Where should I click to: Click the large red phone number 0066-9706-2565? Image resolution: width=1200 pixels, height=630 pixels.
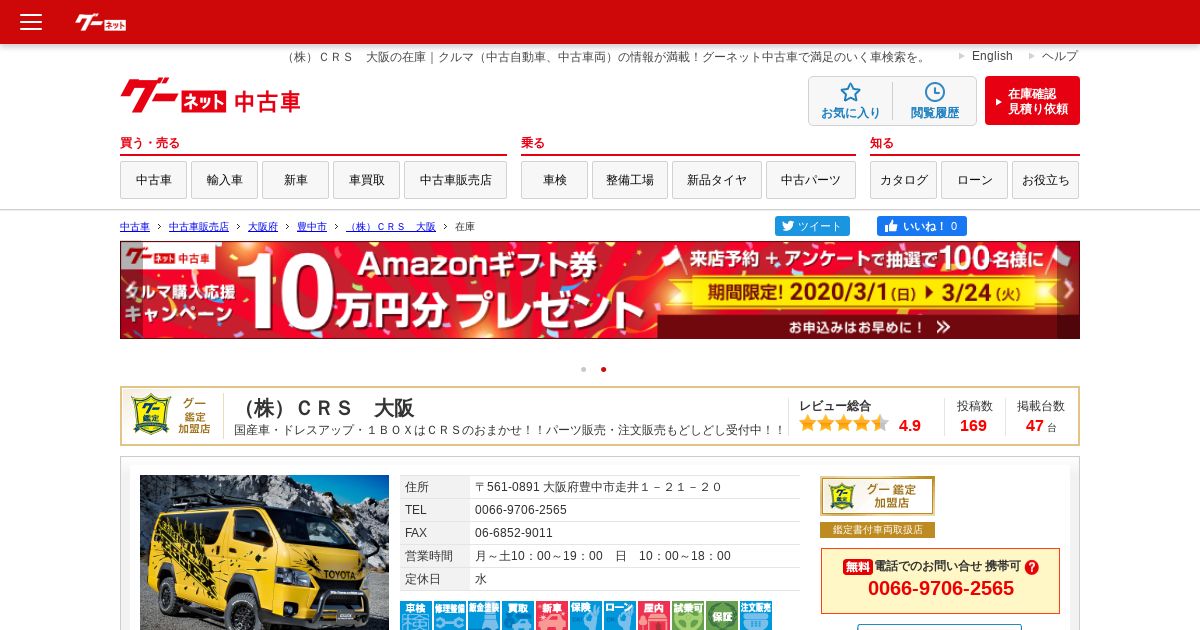coord(941,589)
